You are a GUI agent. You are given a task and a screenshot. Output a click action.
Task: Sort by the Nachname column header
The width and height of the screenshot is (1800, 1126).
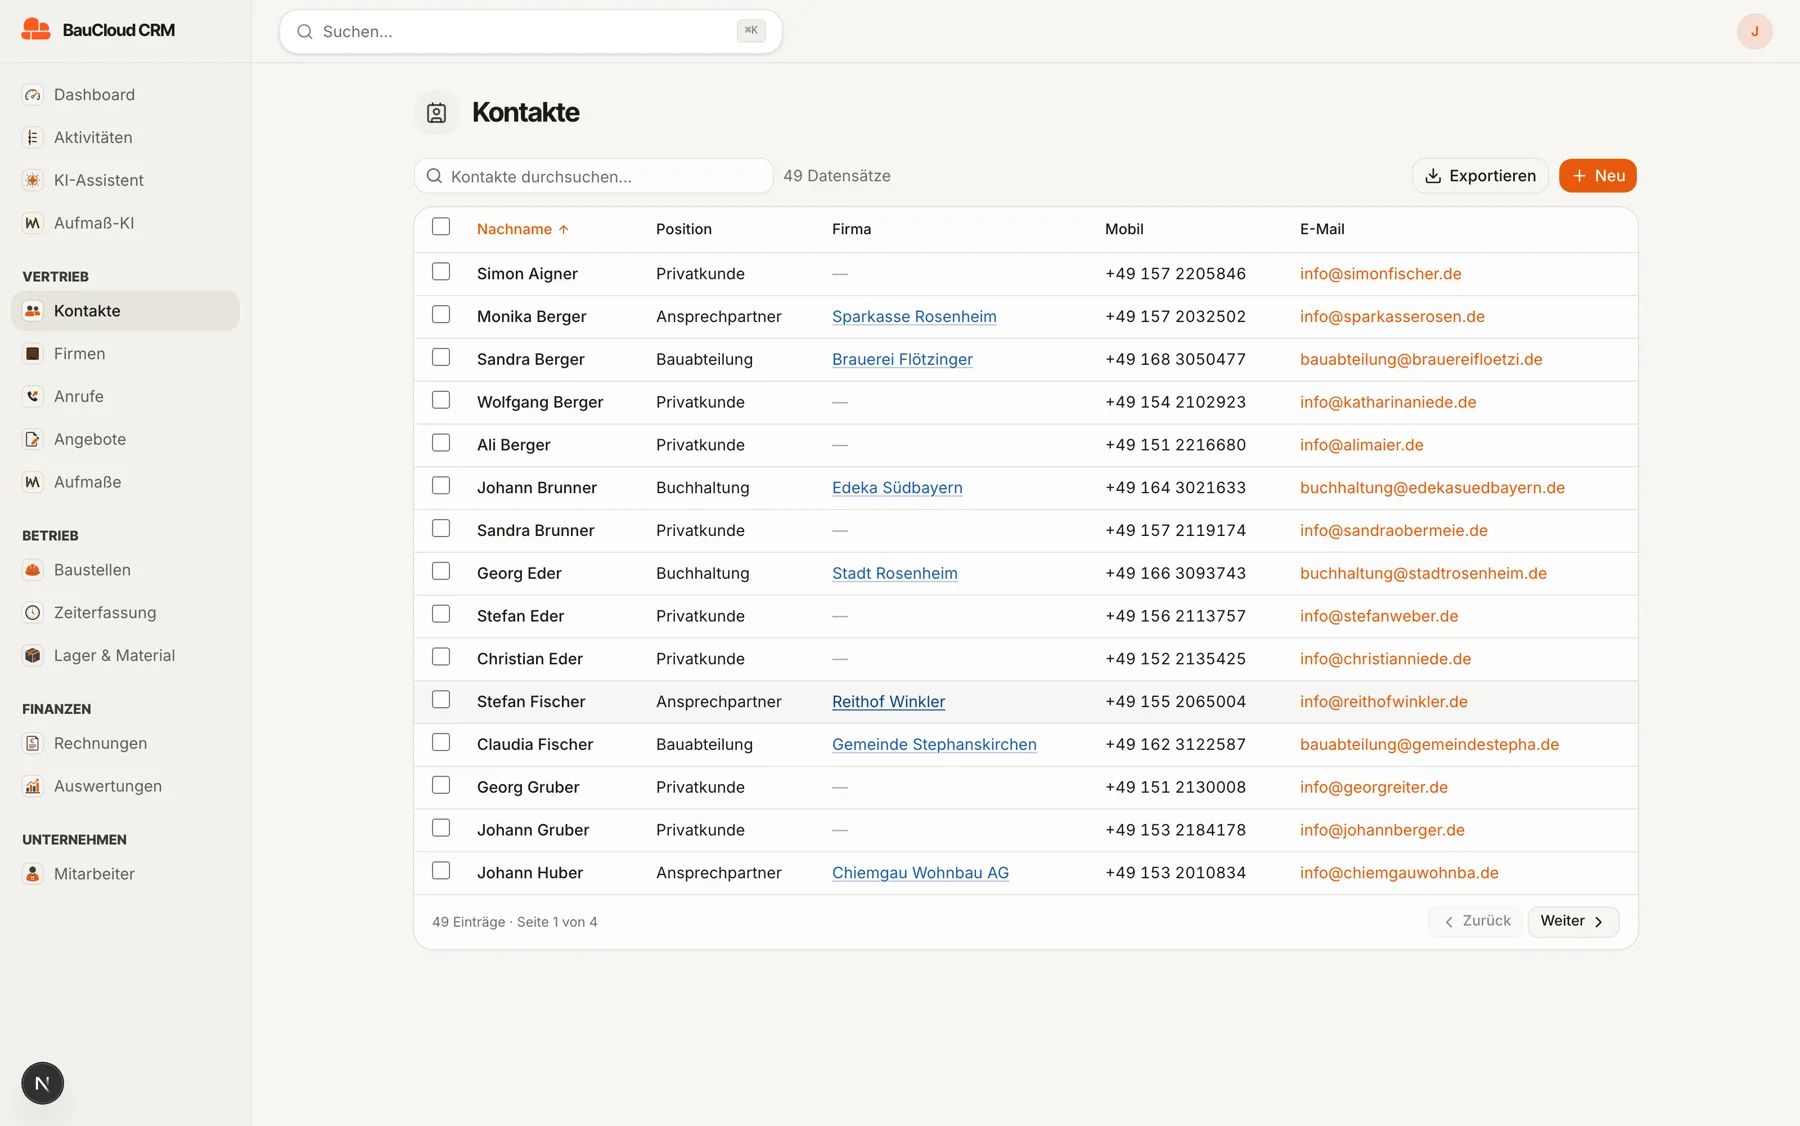[522, 229]
